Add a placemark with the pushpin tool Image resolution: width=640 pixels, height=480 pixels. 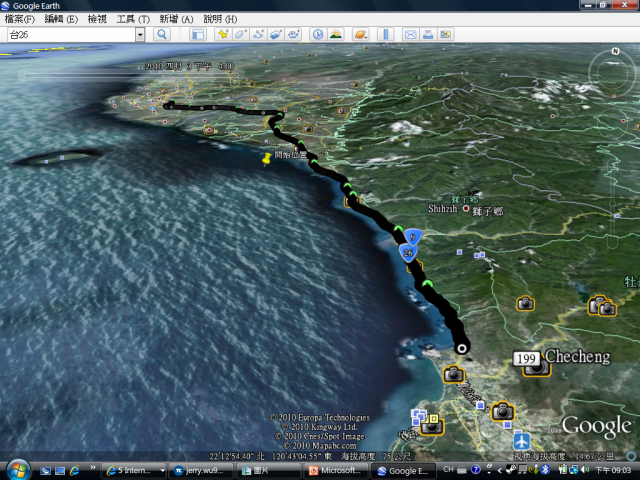pyautogui.click(x=223, y=35)
